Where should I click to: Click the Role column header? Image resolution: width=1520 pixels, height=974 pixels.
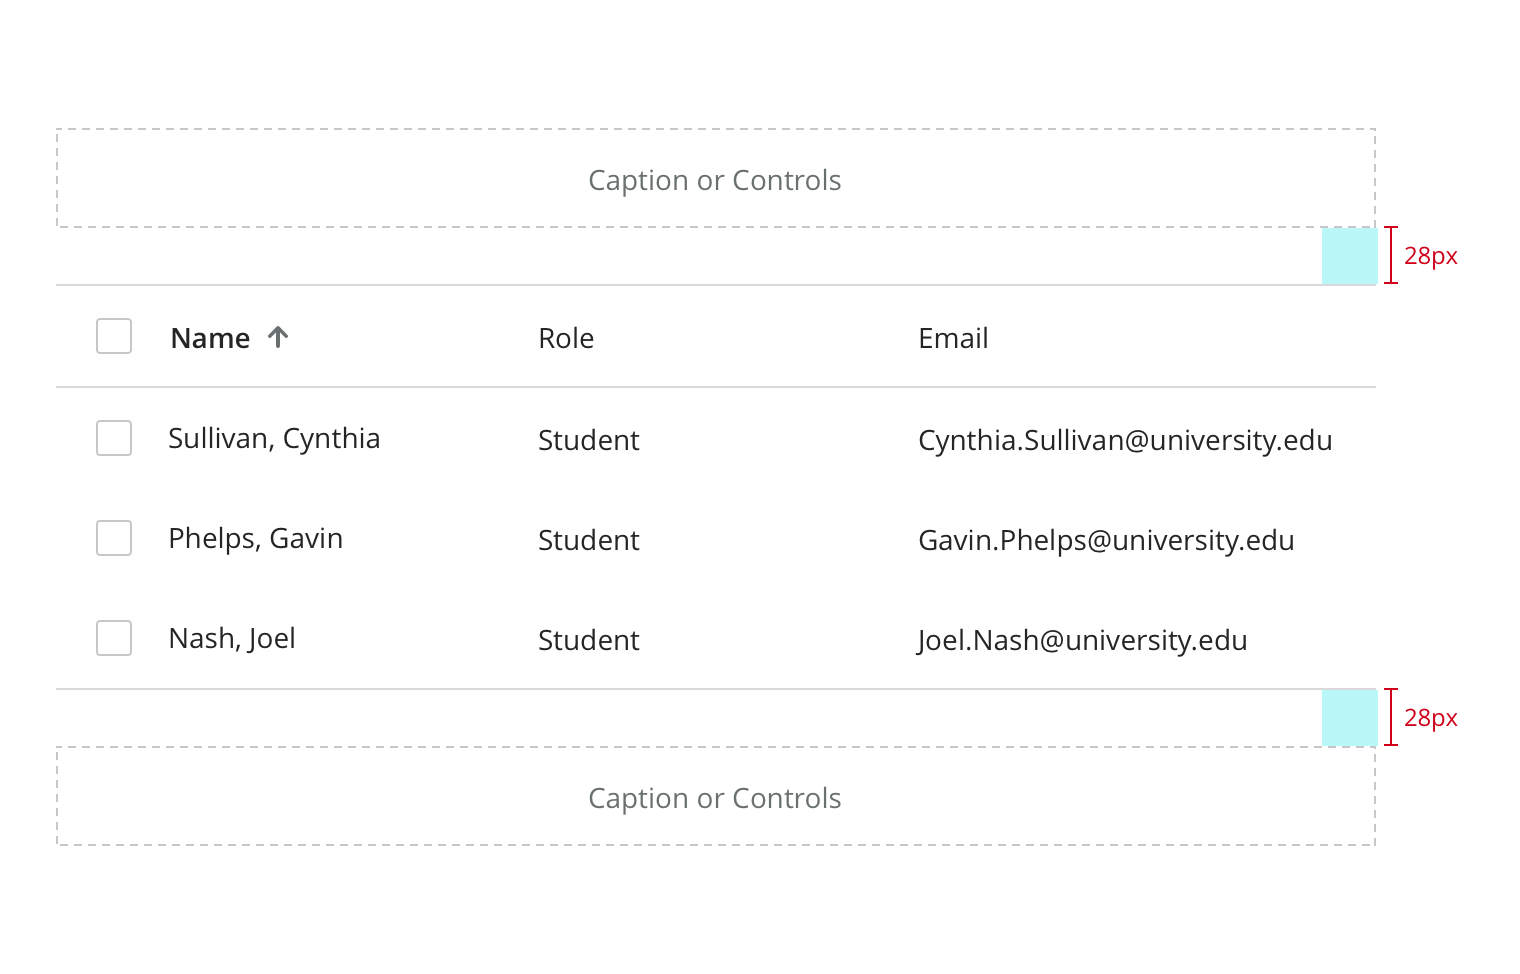tap(566, 338)
